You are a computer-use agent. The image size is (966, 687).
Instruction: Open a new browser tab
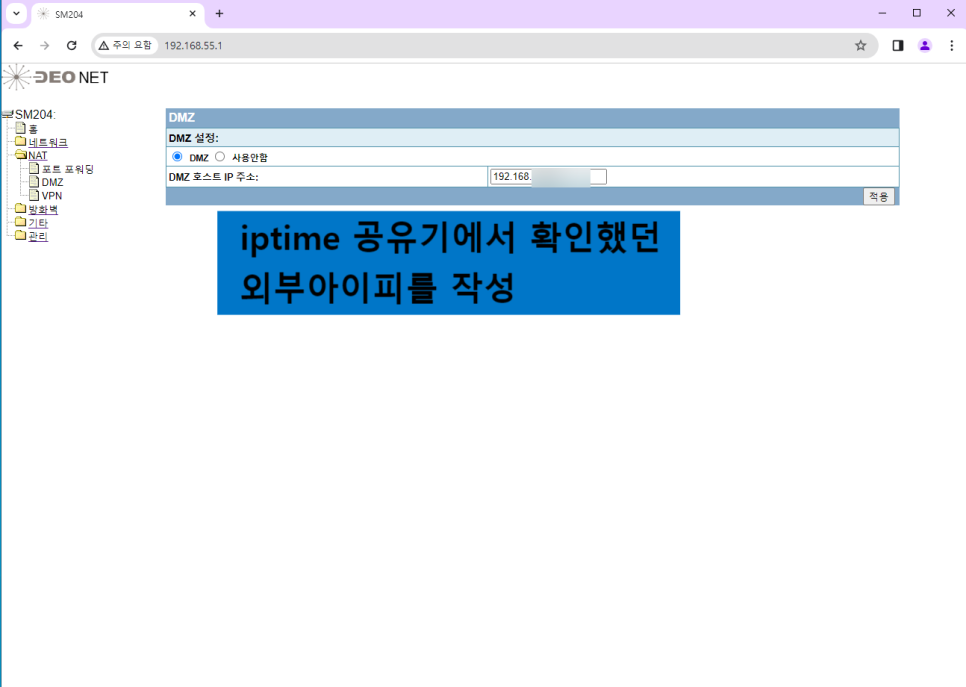(x=219, y=14)
